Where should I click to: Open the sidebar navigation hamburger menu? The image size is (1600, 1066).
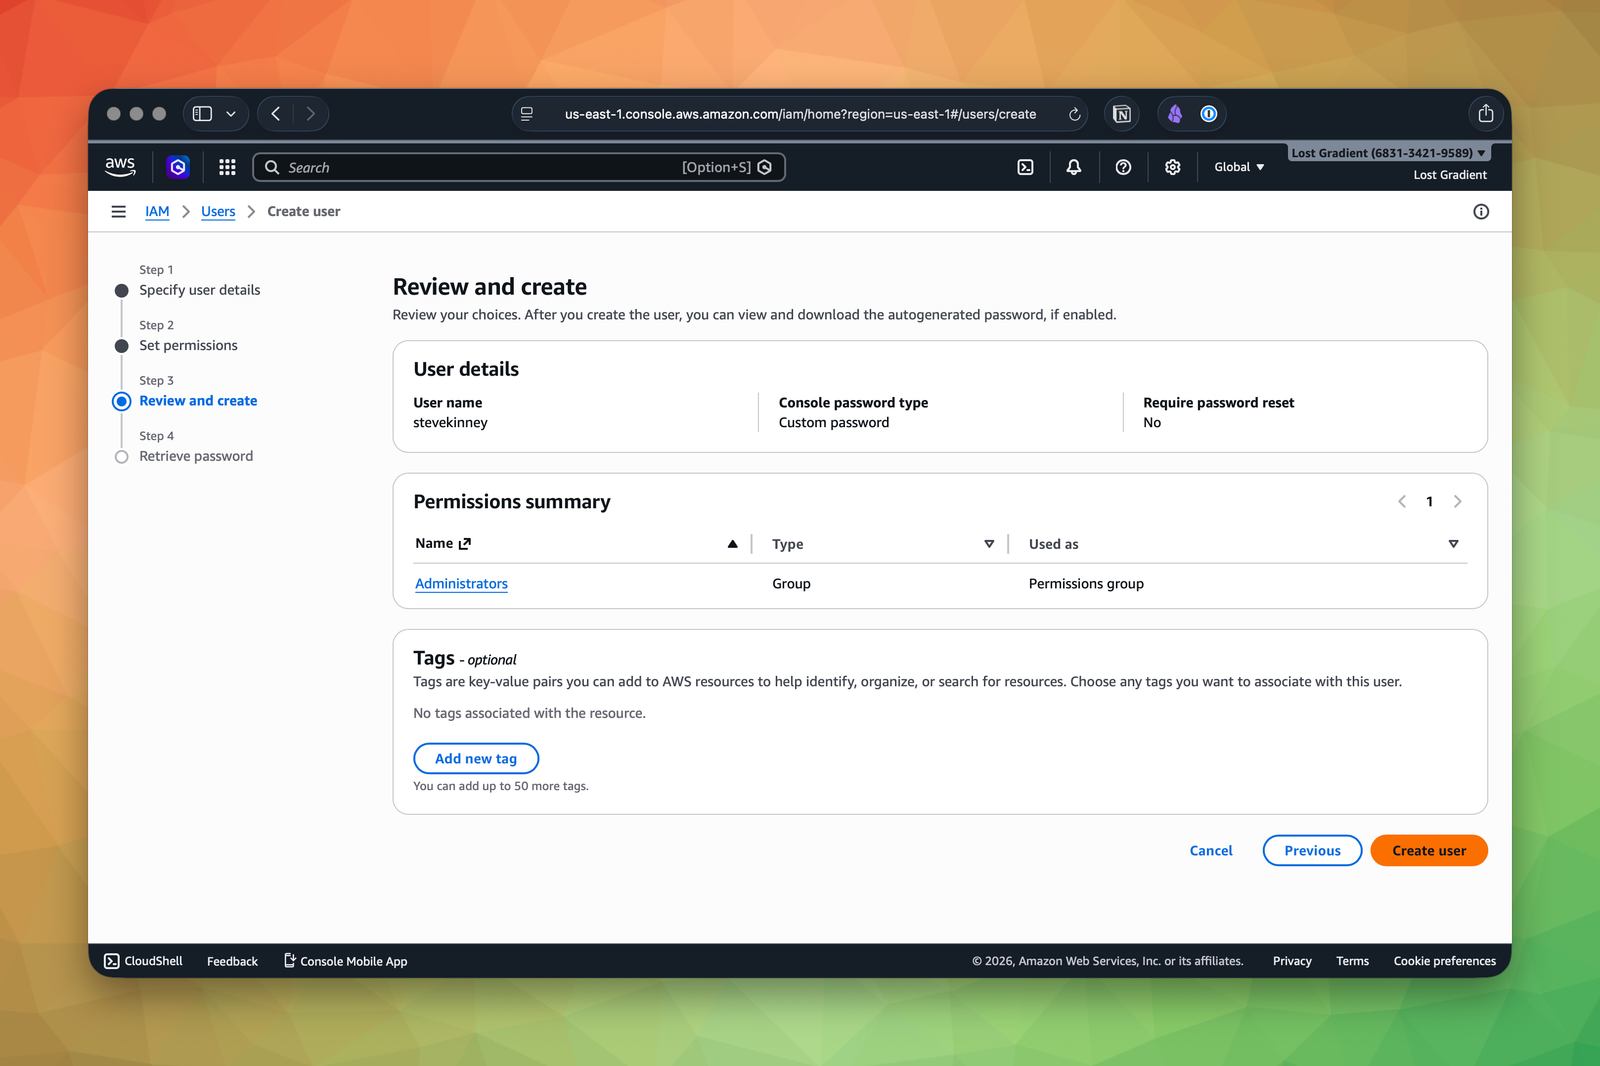(118, 211)
